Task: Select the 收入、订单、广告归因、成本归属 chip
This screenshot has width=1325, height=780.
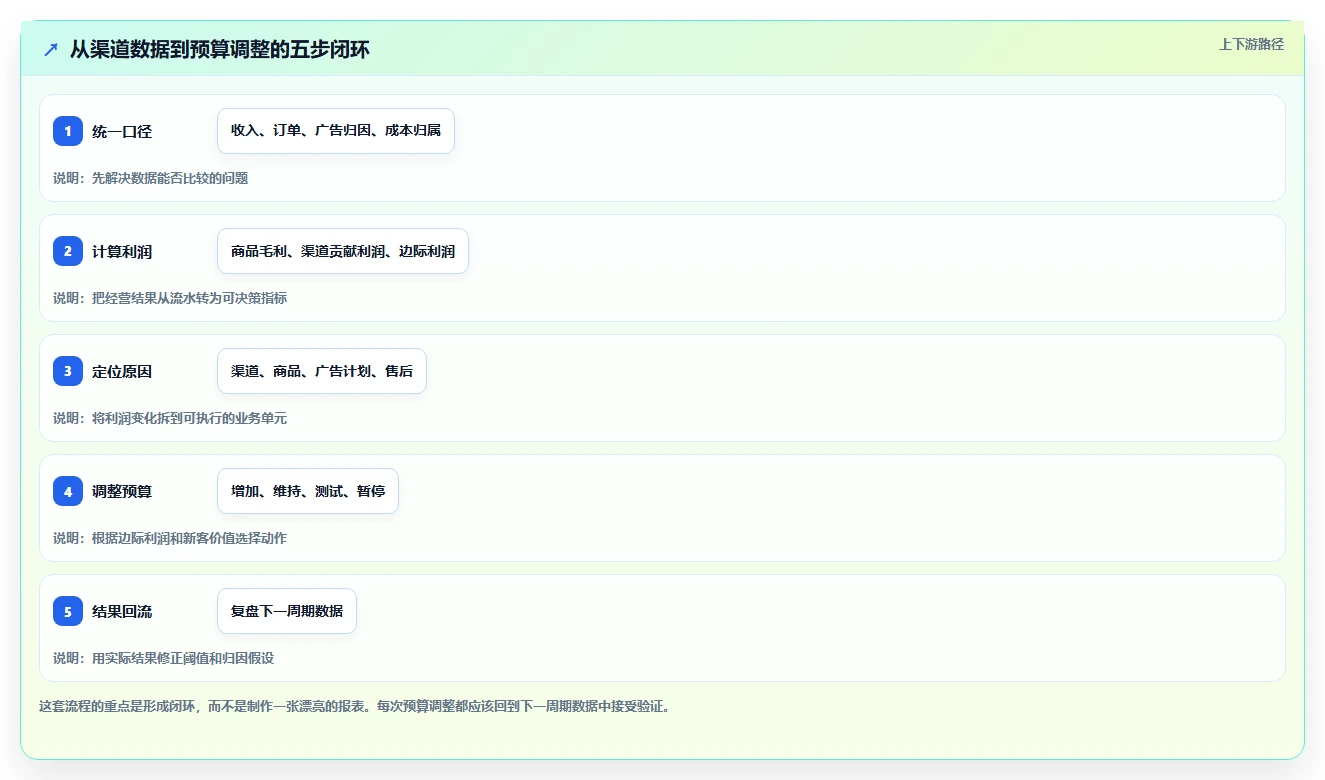Action: point(336,131)
